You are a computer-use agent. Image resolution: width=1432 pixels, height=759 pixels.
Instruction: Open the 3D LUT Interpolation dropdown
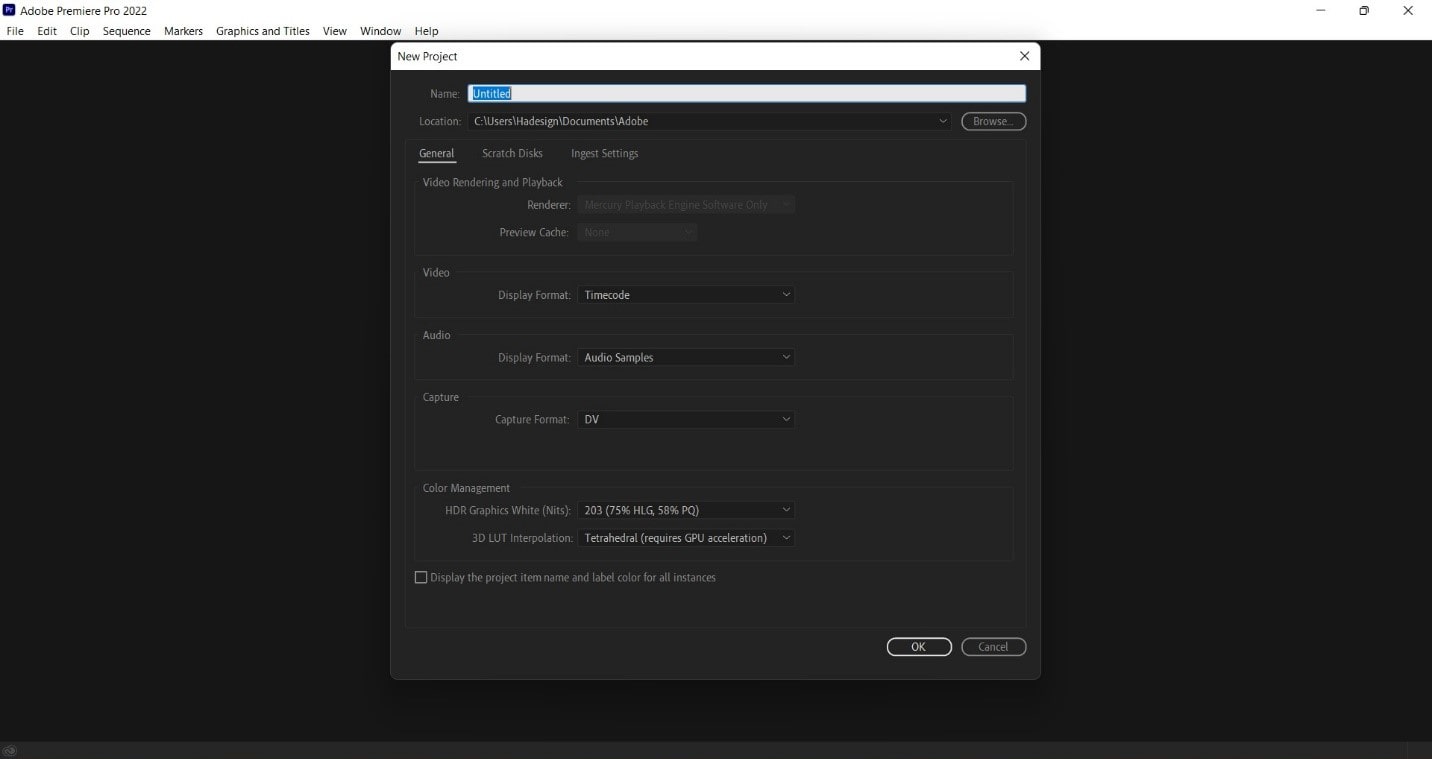[686, 538]
